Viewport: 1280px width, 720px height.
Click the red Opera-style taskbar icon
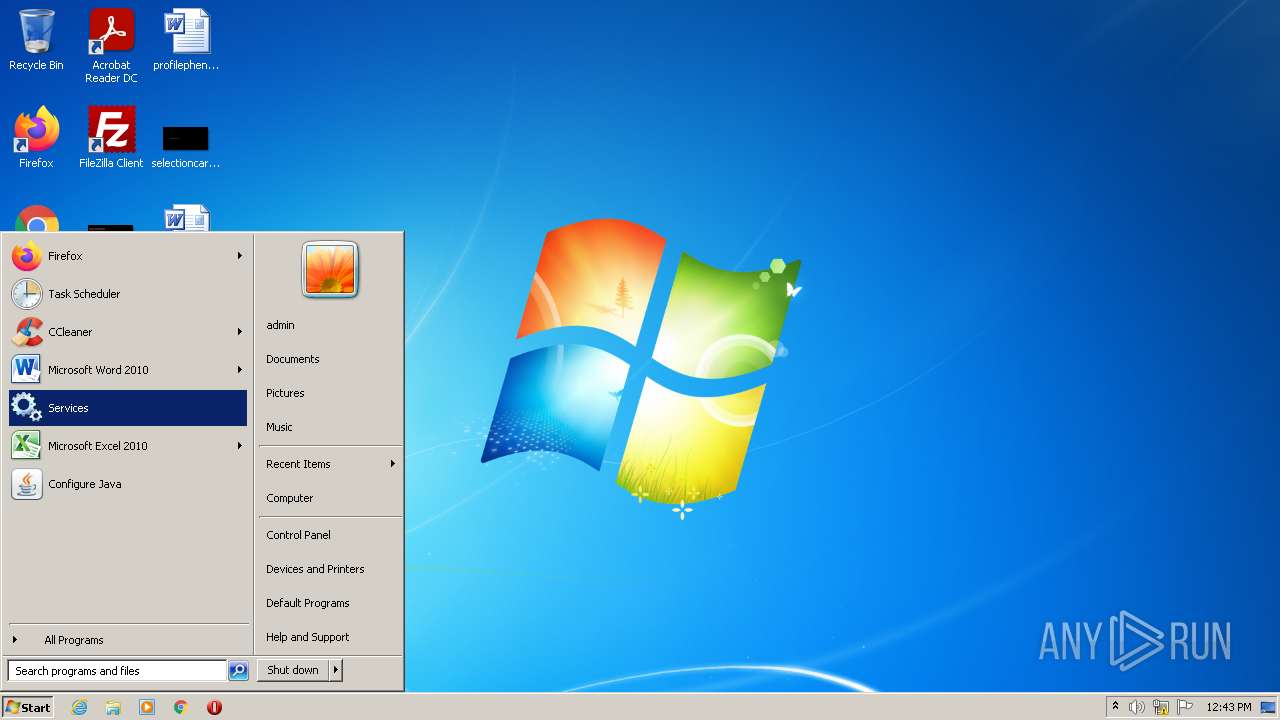click(214, 707)
